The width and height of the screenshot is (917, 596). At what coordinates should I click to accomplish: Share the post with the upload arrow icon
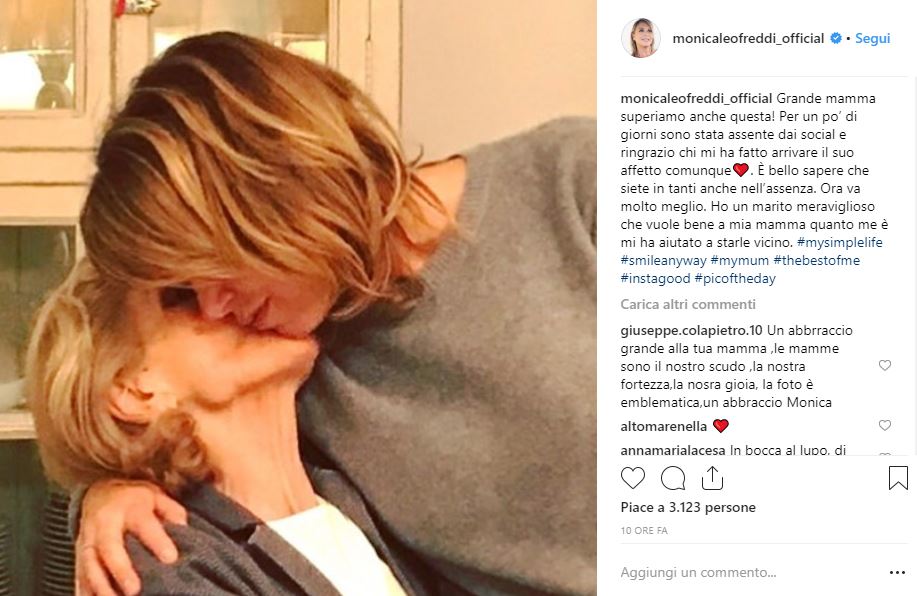click(712, 478)
